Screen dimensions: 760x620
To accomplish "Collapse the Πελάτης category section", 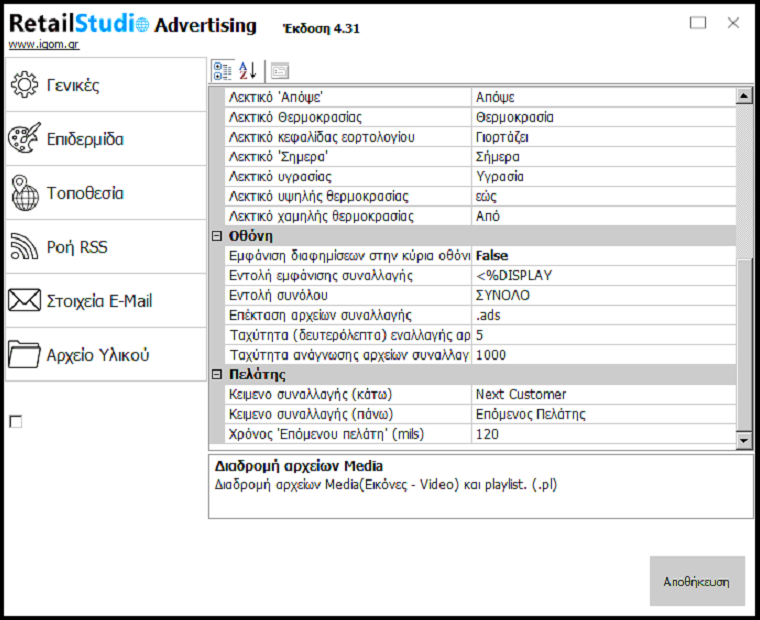I will coord(216,375).
